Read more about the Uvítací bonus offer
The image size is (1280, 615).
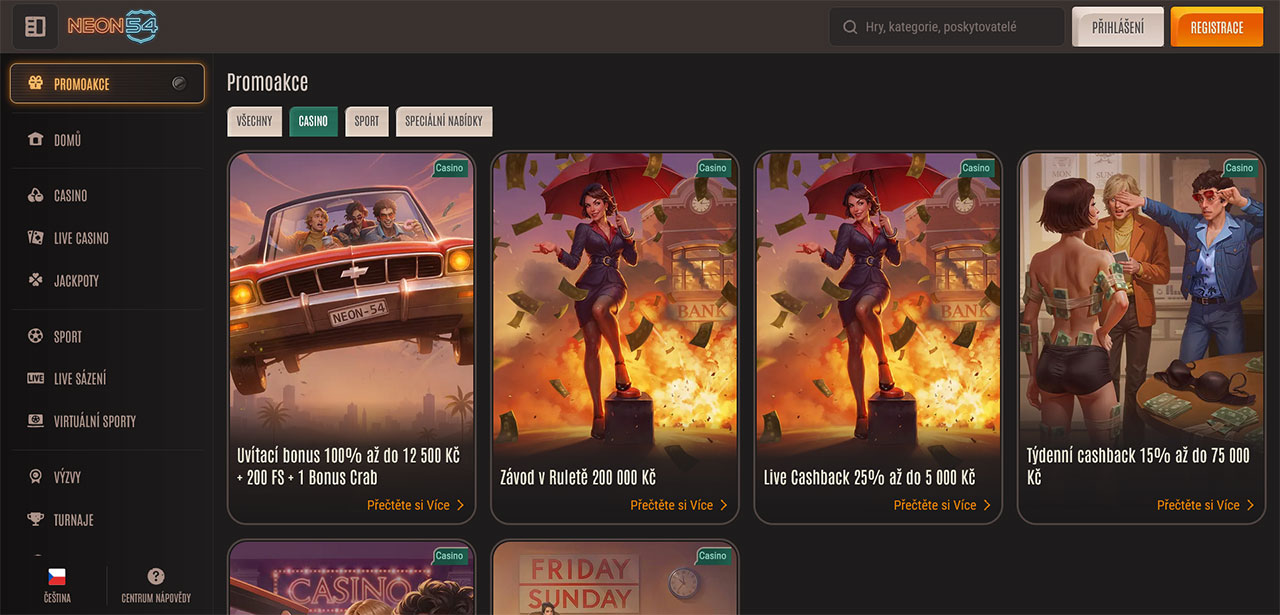417,505
